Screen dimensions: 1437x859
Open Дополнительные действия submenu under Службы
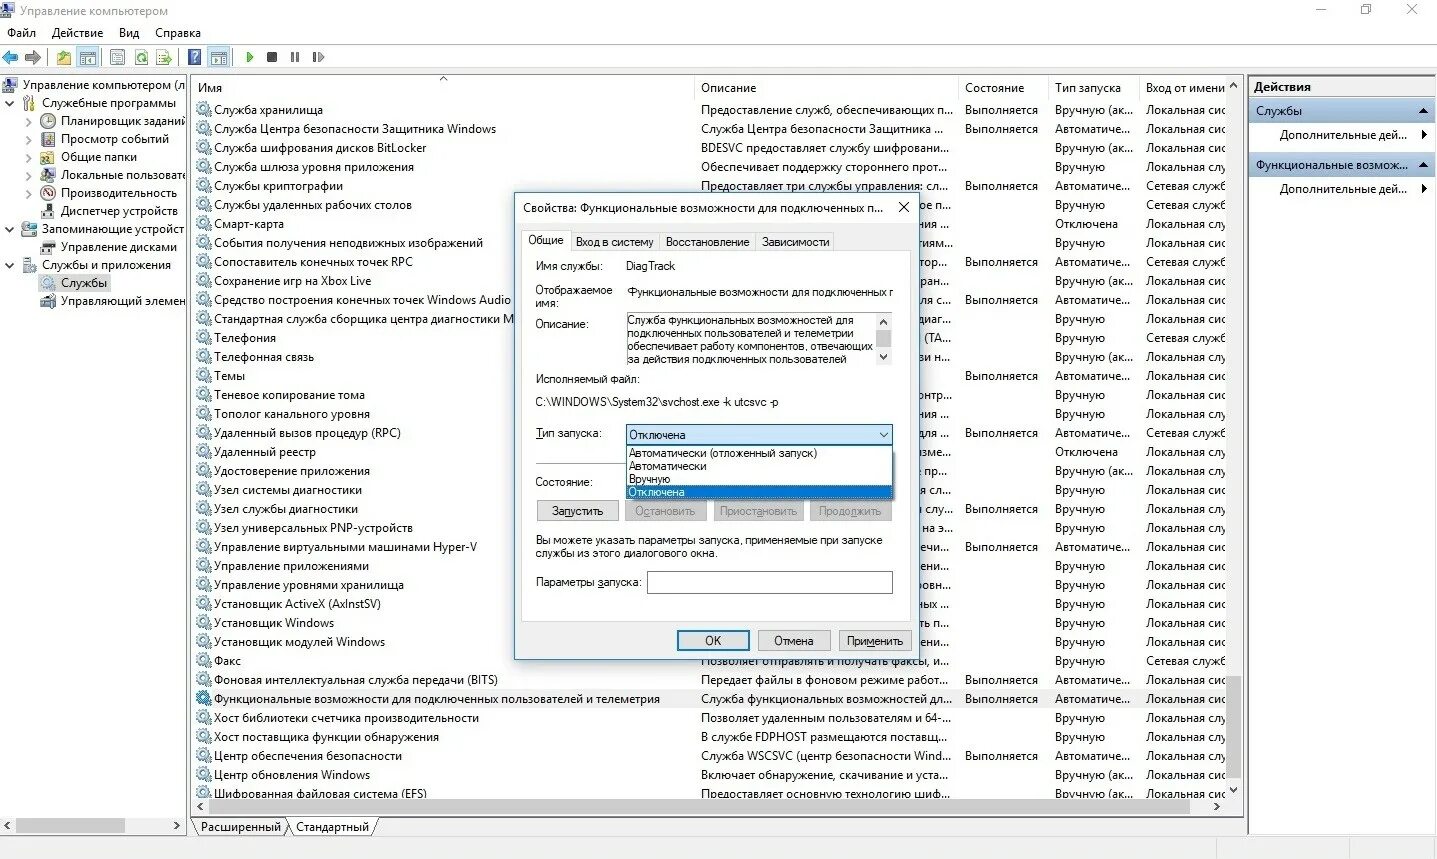click(1343, 135)
